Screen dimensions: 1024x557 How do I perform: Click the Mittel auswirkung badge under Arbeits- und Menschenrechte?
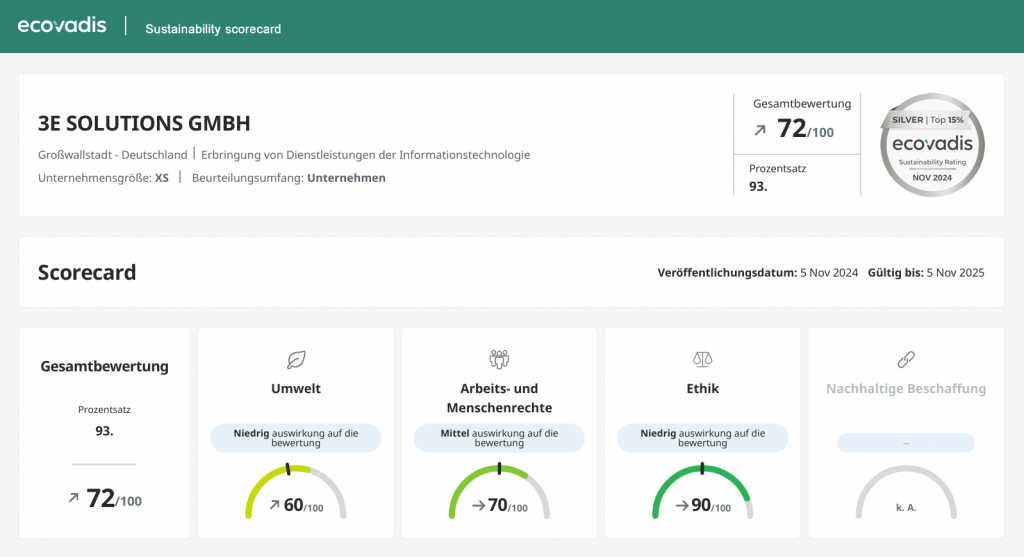[x=499, y=438]
